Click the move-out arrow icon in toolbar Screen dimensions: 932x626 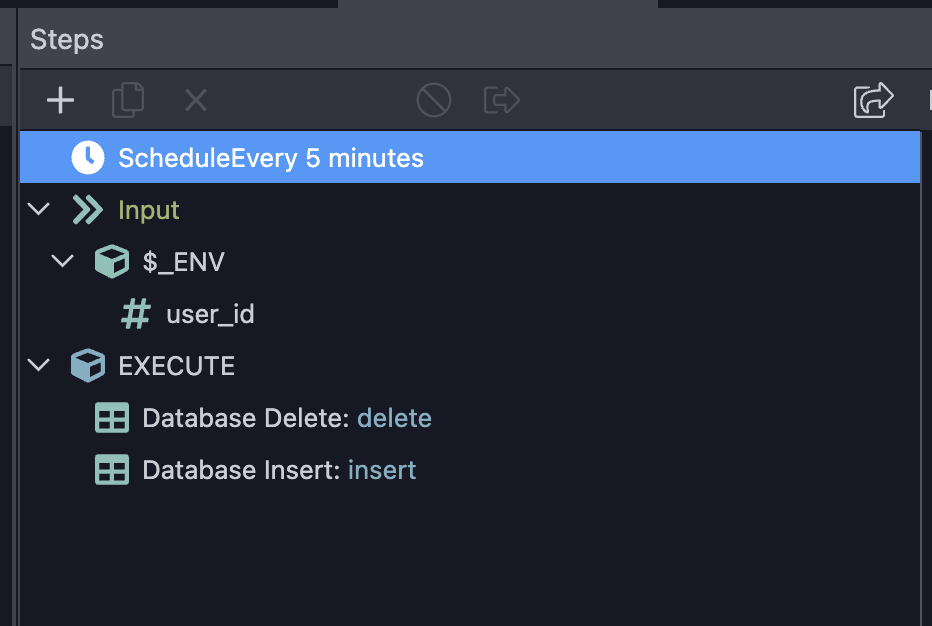click(x=502, y=100)
